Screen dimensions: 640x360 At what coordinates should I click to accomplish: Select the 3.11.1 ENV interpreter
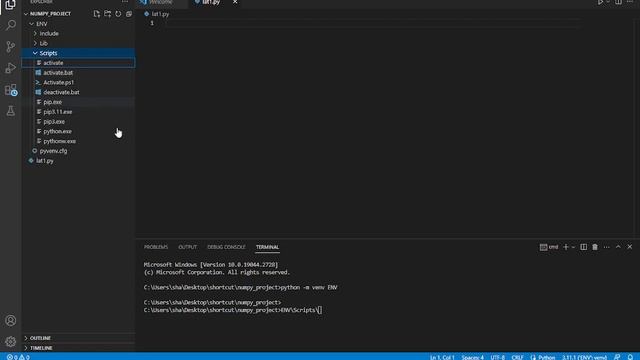(584, 357)
